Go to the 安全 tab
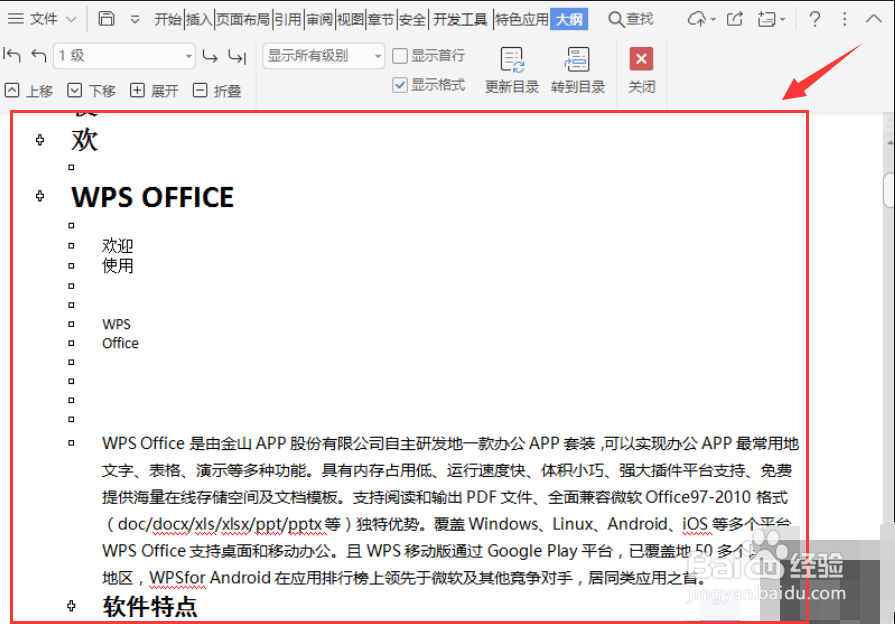 tap(412, 19)
